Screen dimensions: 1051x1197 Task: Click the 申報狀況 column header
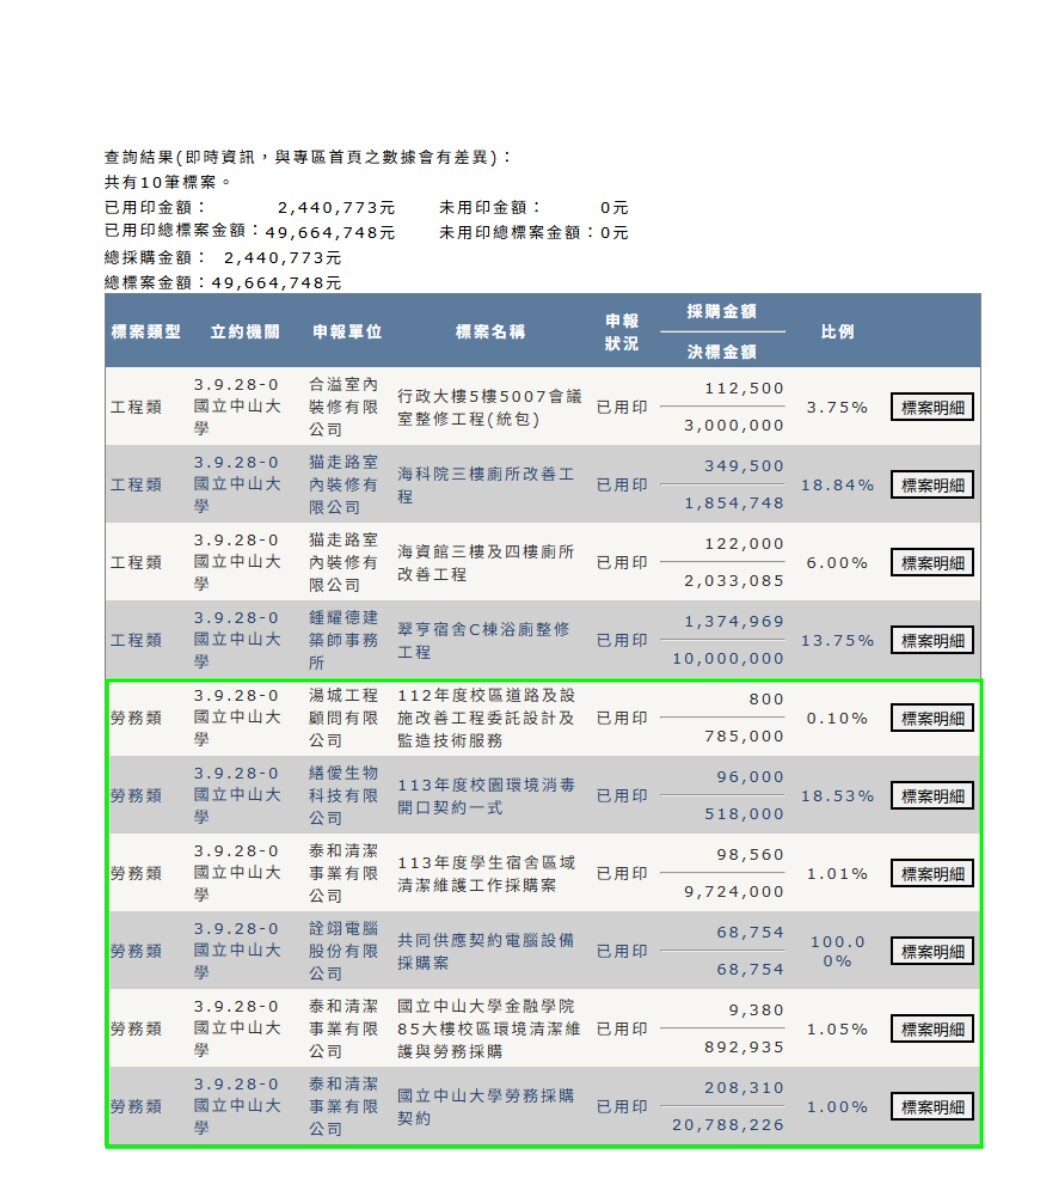[621, 332]
